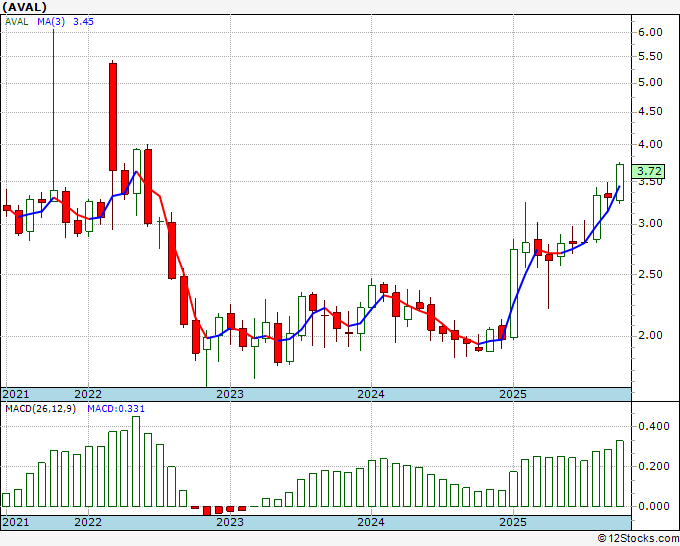Image resolution: width=680 pixels, height=546 pixels.
Task: Click the 2021 label under MACD panel
Action: point(17,522)
